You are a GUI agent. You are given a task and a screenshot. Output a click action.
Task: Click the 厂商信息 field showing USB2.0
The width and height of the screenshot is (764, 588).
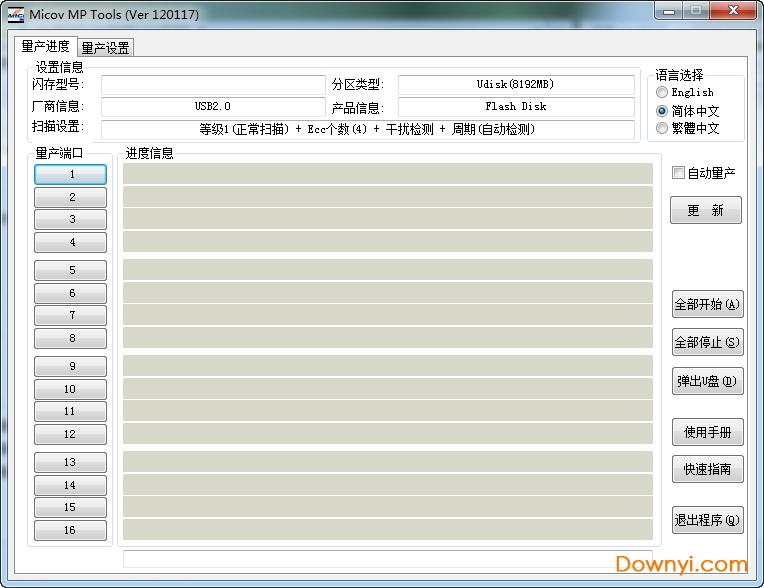[x=213, y=107]
